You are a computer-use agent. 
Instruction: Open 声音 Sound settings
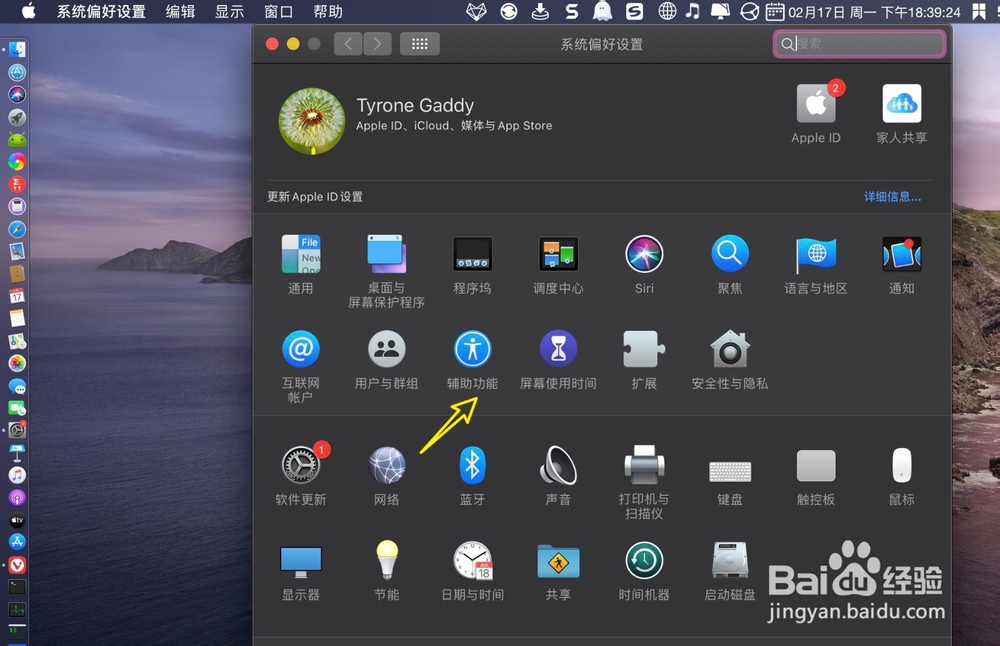[557, 465]
